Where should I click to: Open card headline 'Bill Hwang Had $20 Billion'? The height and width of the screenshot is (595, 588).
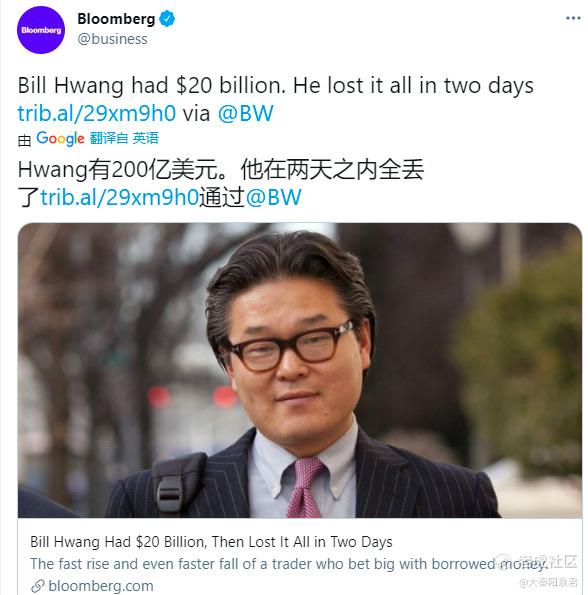click(211, 541)
